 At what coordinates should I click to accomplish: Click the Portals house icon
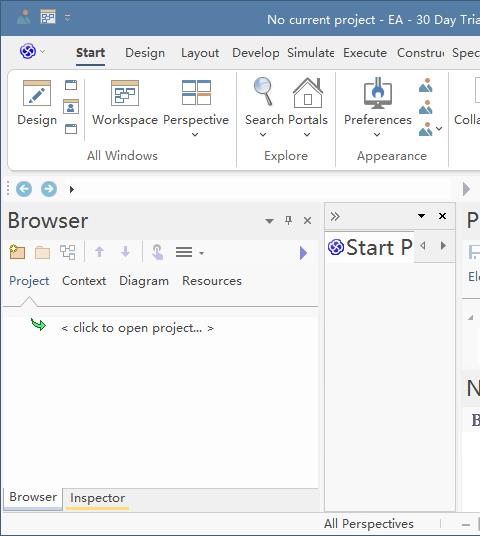[308, 92]
